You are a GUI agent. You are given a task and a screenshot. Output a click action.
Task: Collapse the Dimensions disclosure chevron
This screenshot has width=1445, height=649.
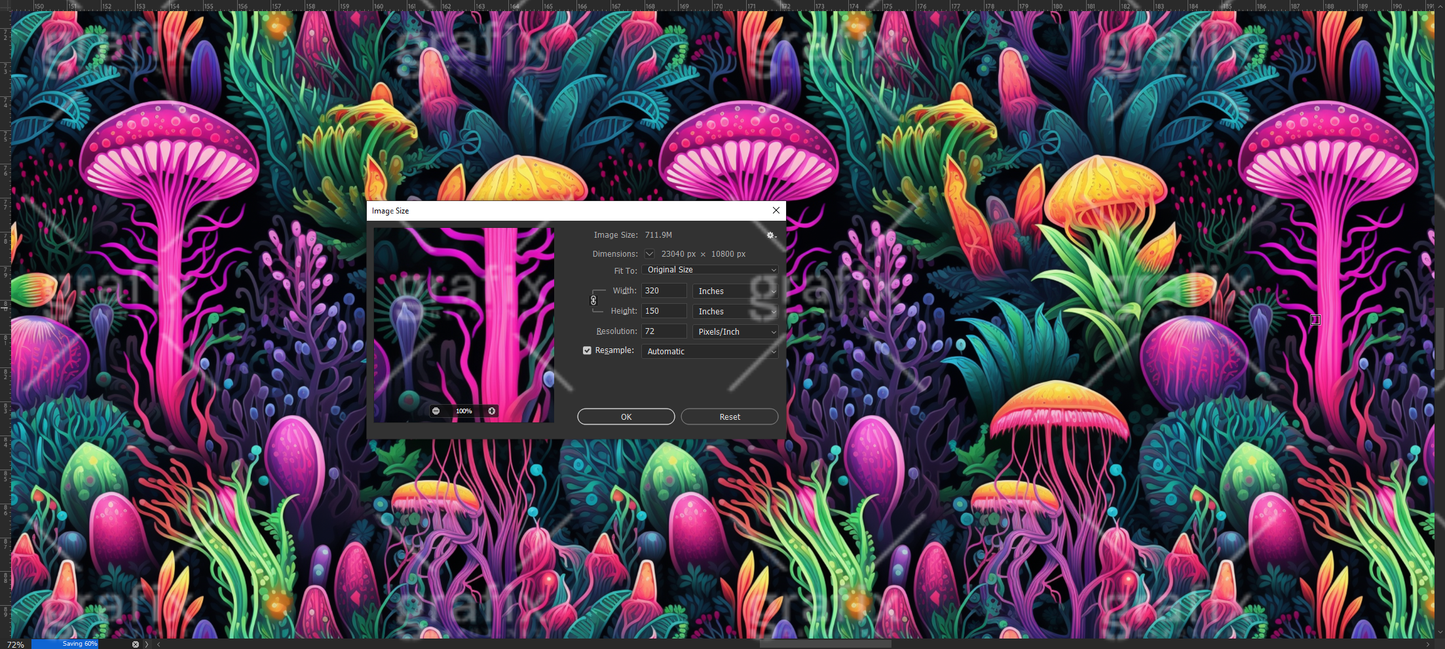650,254
